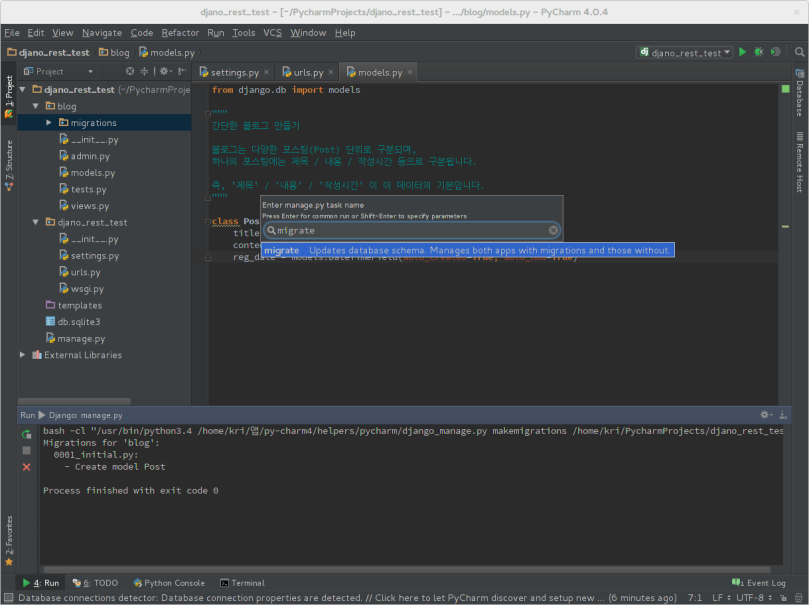The width and height of the screenshot is (809, 605).
Task: Open the Refactor menu
Action: [180, 33]
